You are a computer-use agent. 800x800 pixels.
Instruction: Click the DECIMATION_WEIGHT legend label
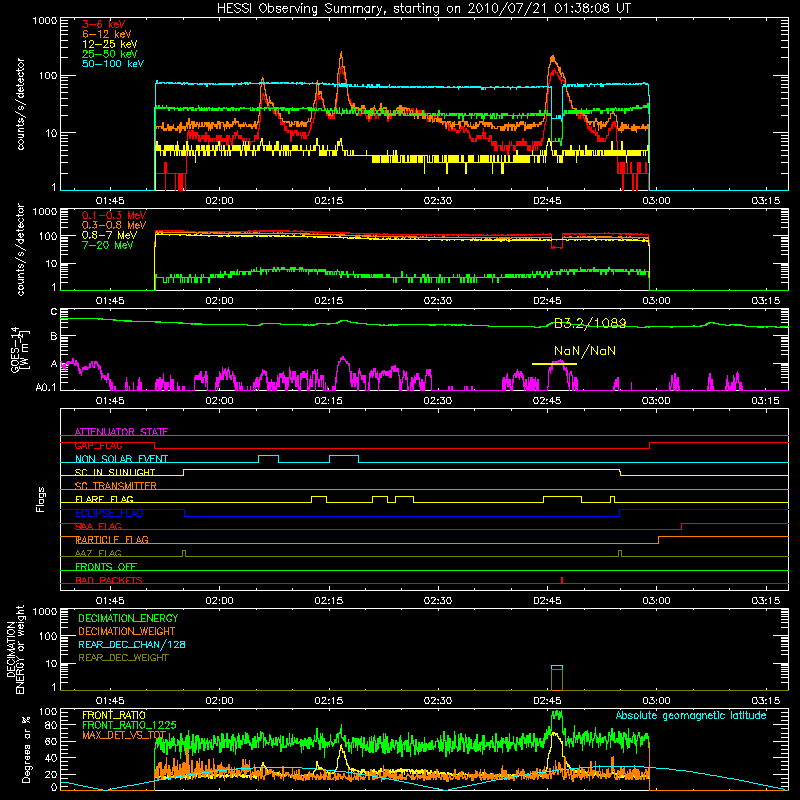click(127, 631)
